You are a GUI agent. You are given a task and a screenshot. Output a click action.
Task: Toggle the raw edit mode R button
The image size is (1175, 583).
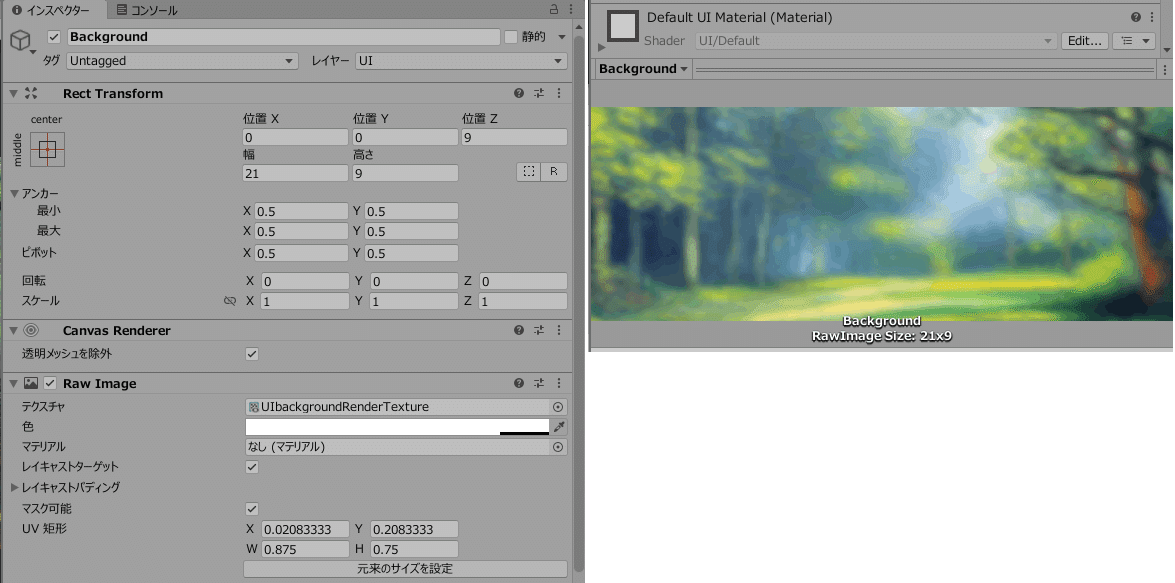(x=554, y=172)
